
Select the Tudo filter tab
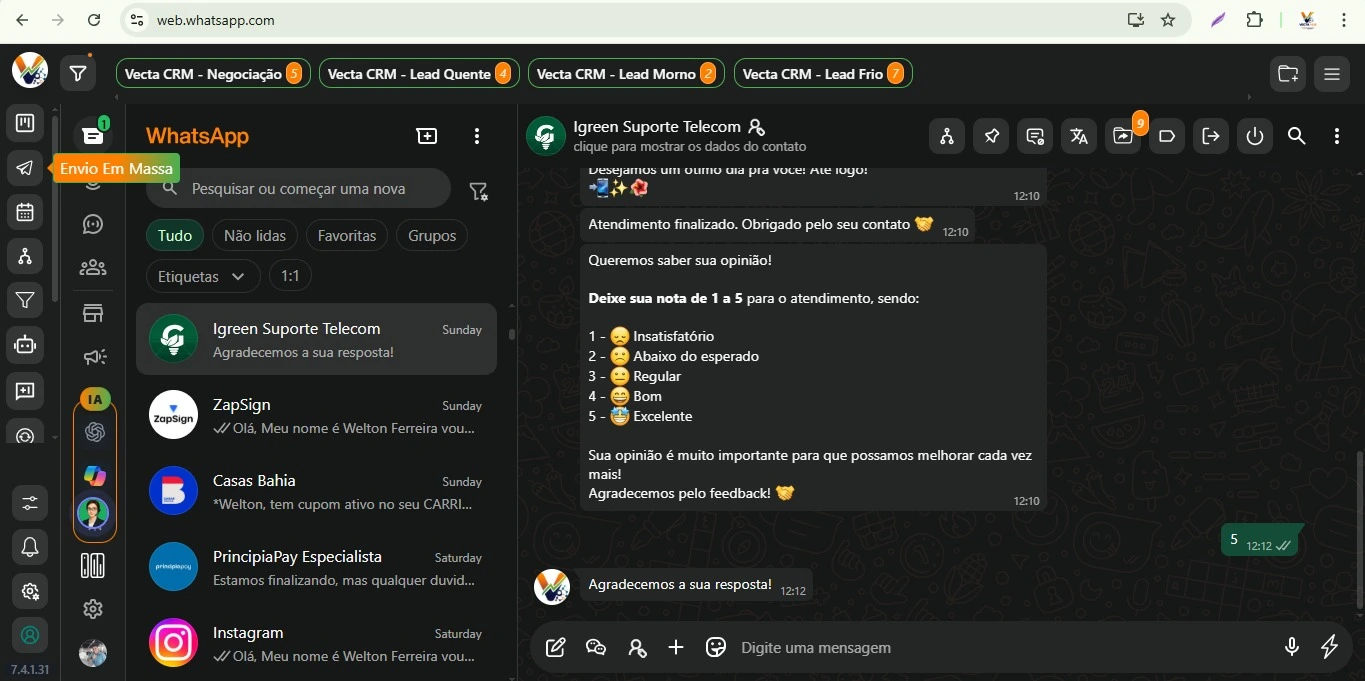tap(175, 236)
